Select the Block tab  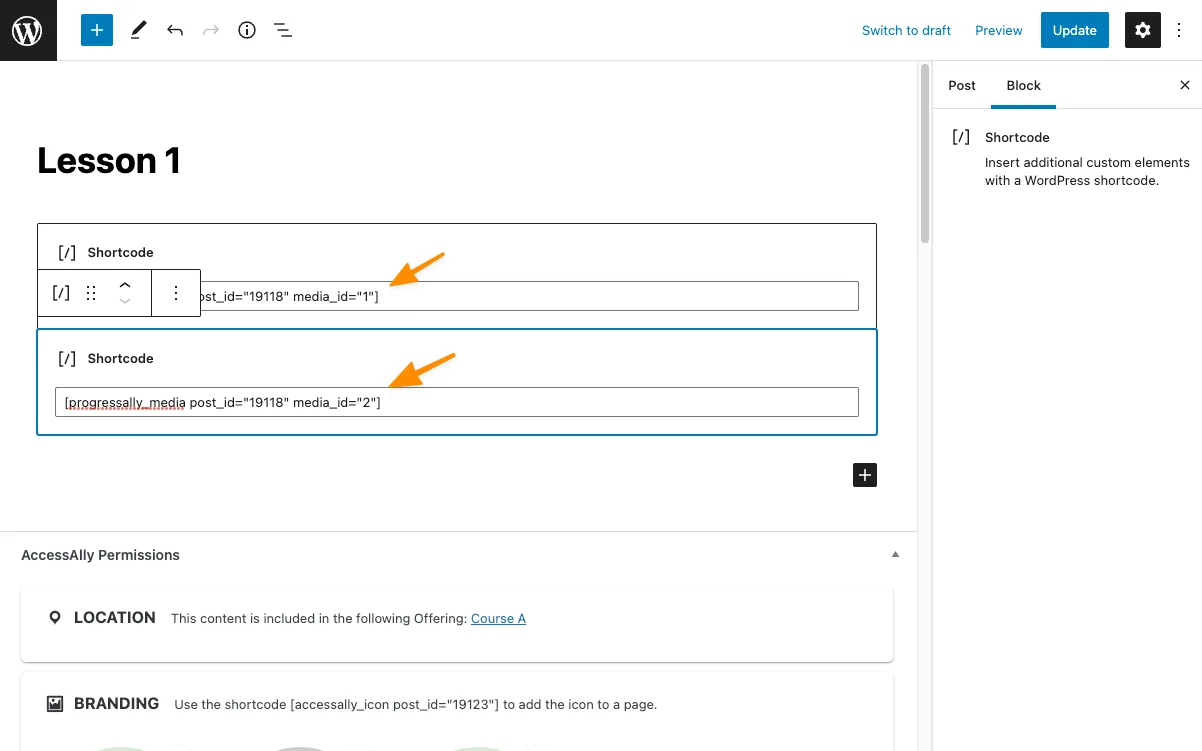coord(1023,85)
